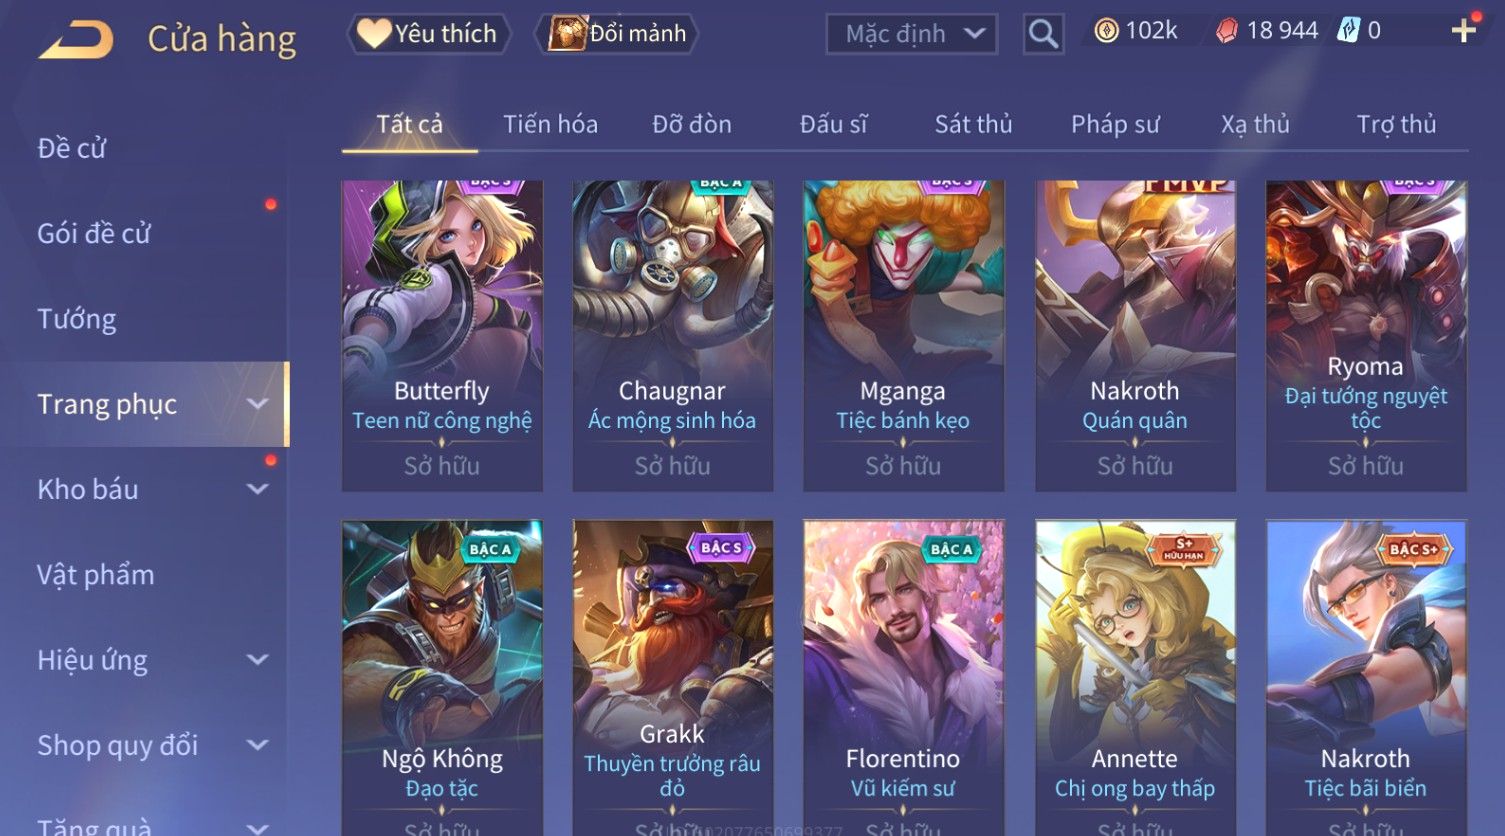This screenshot has height=836, width=1505.
Task: Click the golden back arrow icon
Action: pos(76,40)
